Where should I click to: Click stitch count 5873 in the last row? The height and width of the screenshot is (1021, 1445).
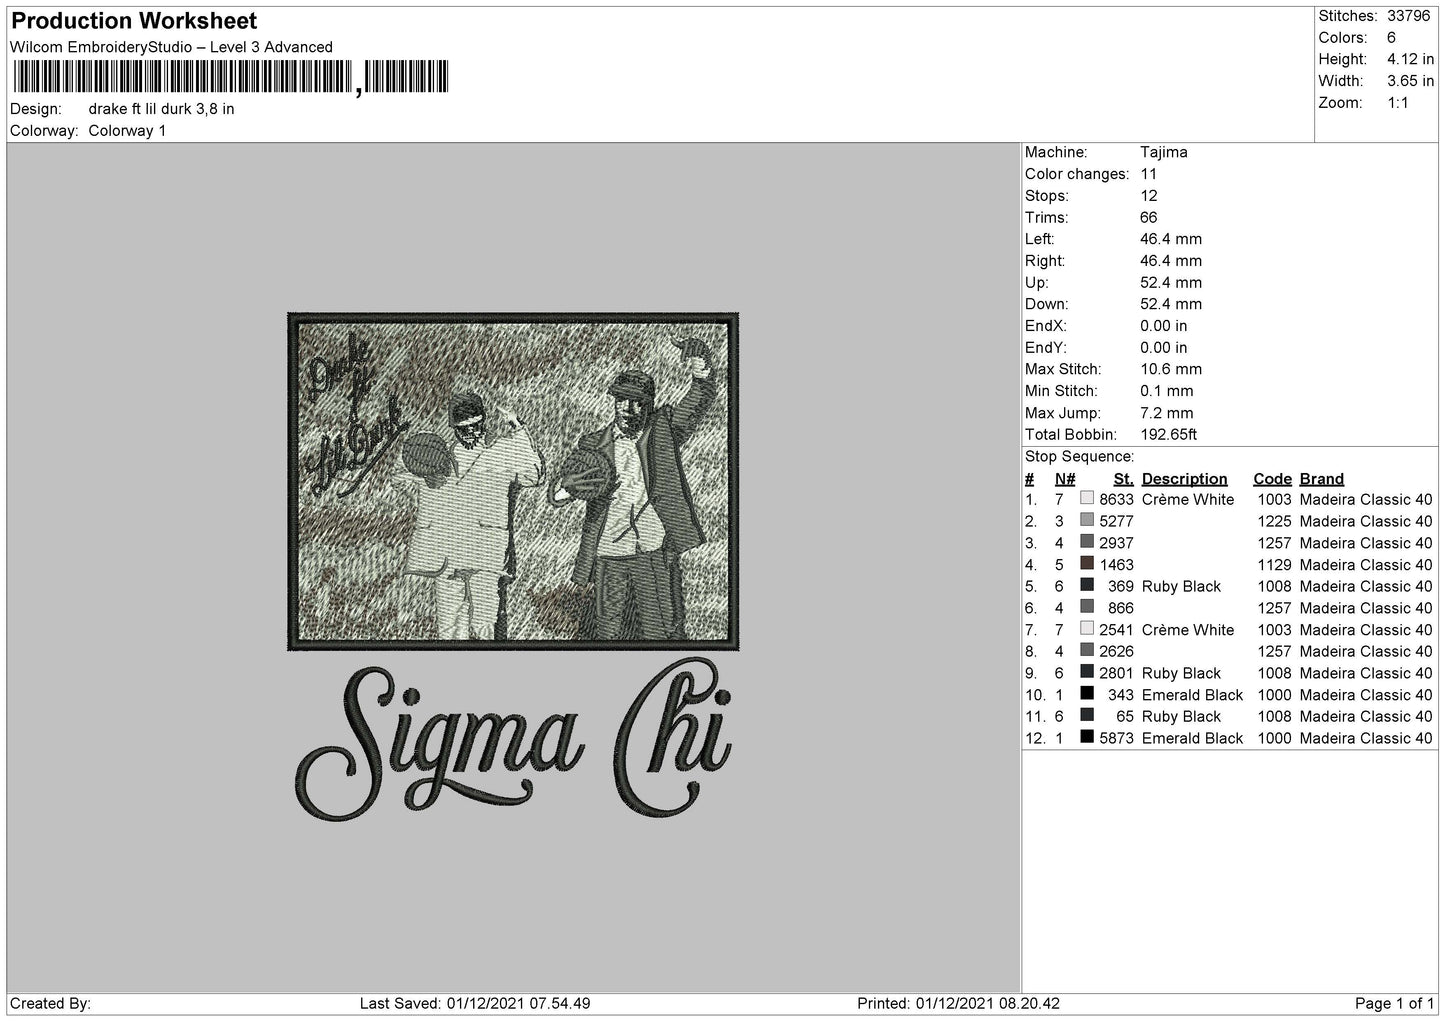click(1116, 738)
